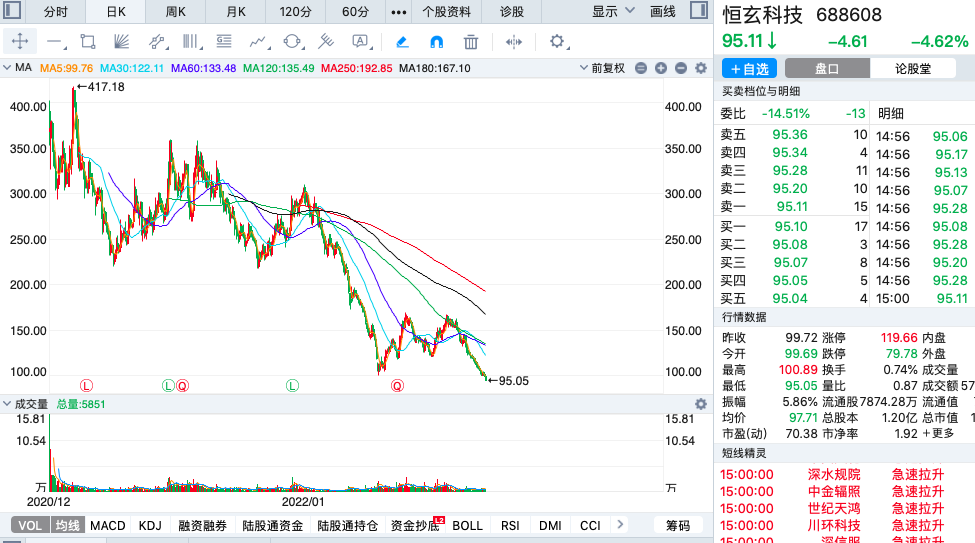Select the circle cycle drawing tool

(x=292, y=42)
